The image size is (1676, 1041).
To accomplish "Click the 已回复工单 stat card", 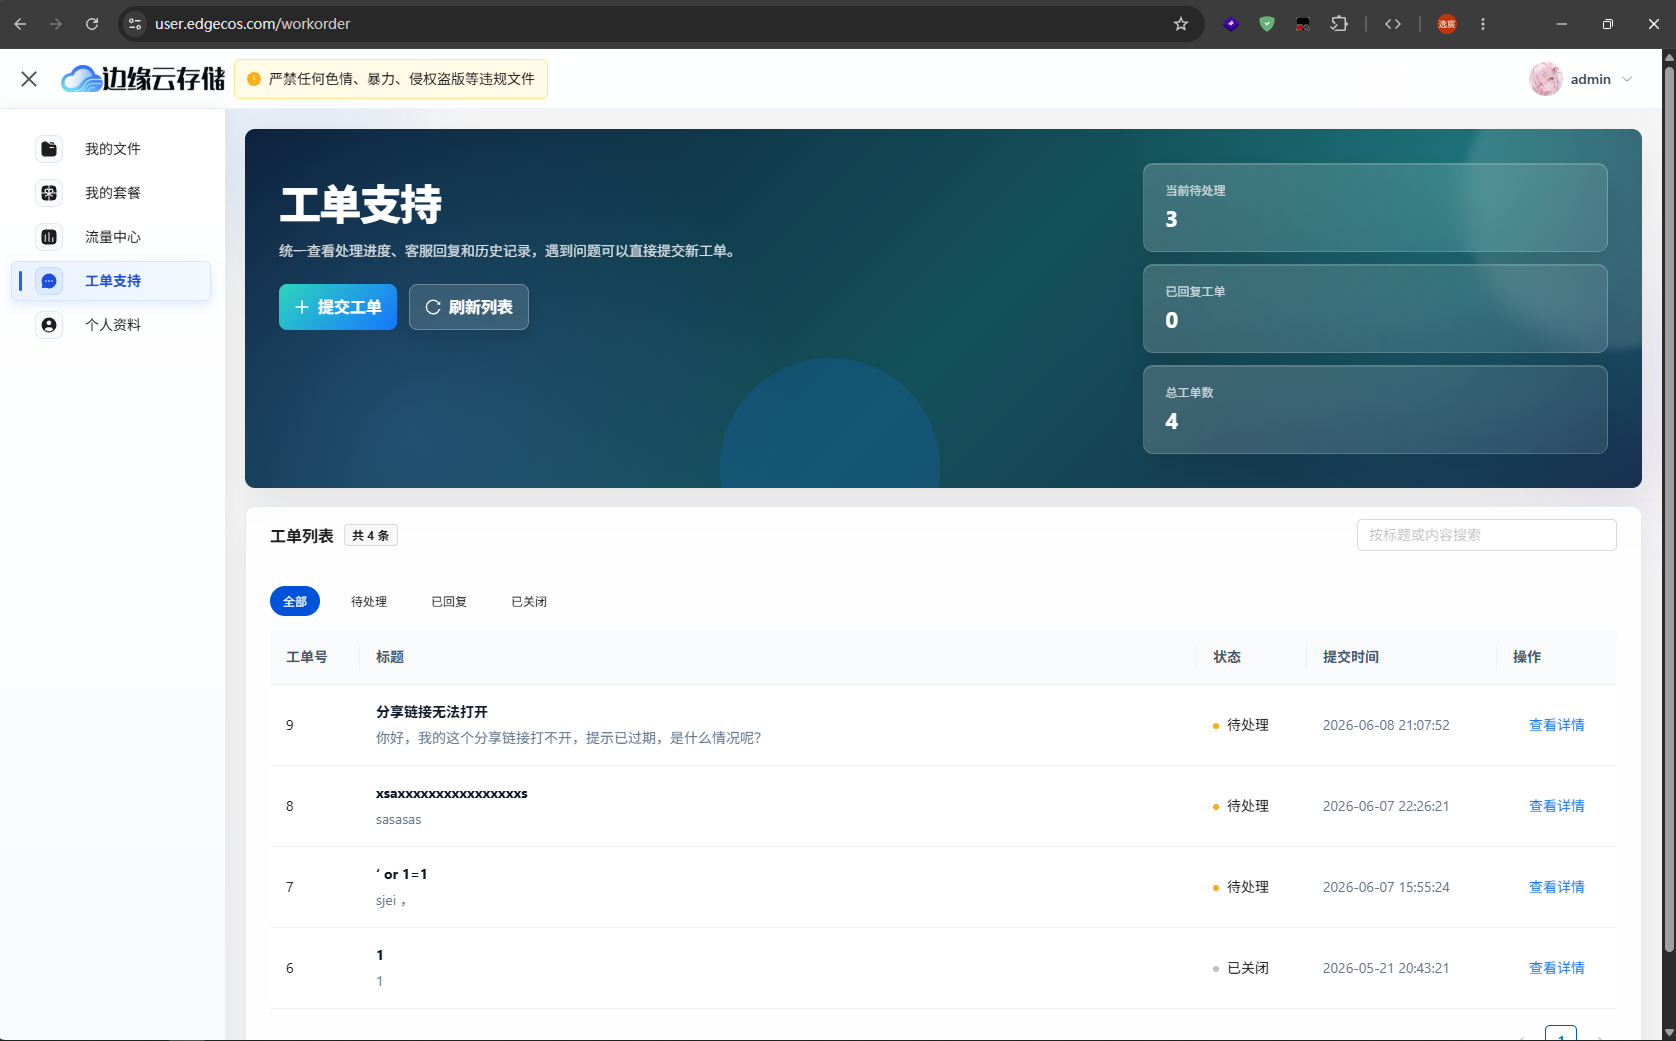I will [1375, 308].
